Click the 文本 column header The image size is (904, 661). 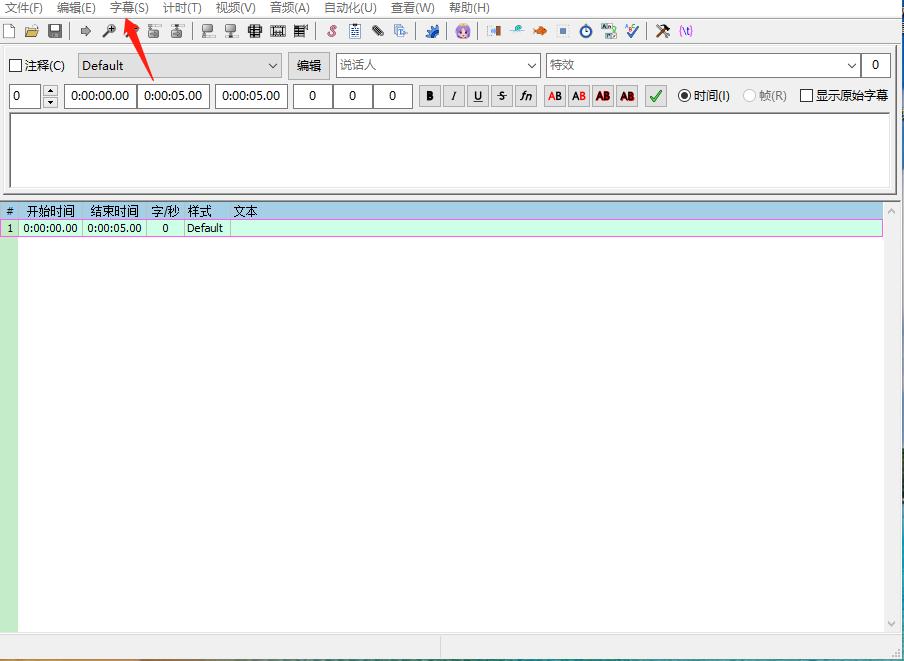[x=246, y=211]
